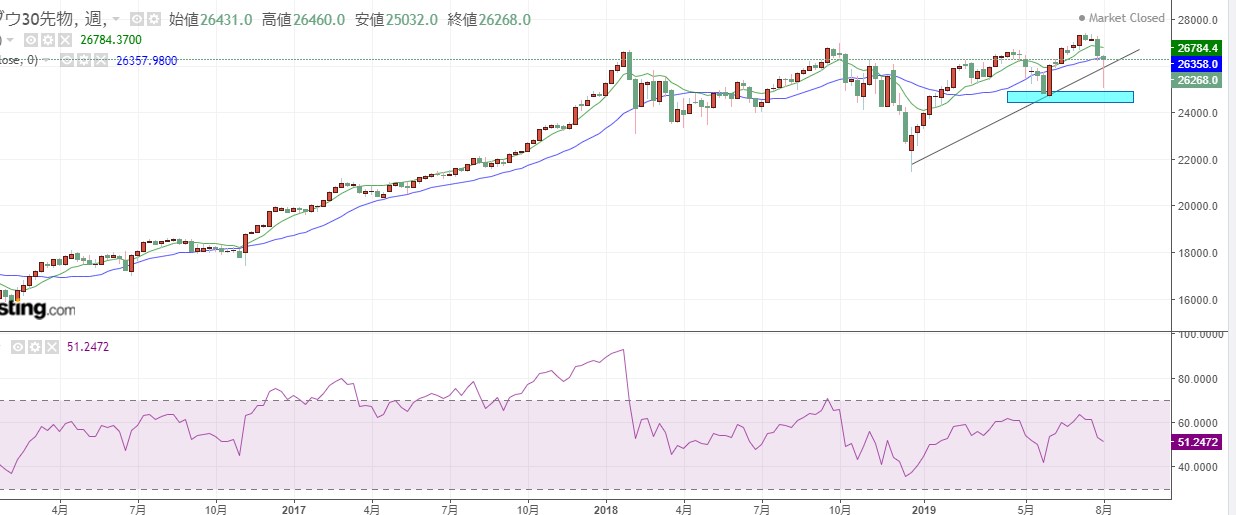This screenshot has height=515, width=1236.
Task: Open settings gear for main symbol title
Action: click(154, 19)
